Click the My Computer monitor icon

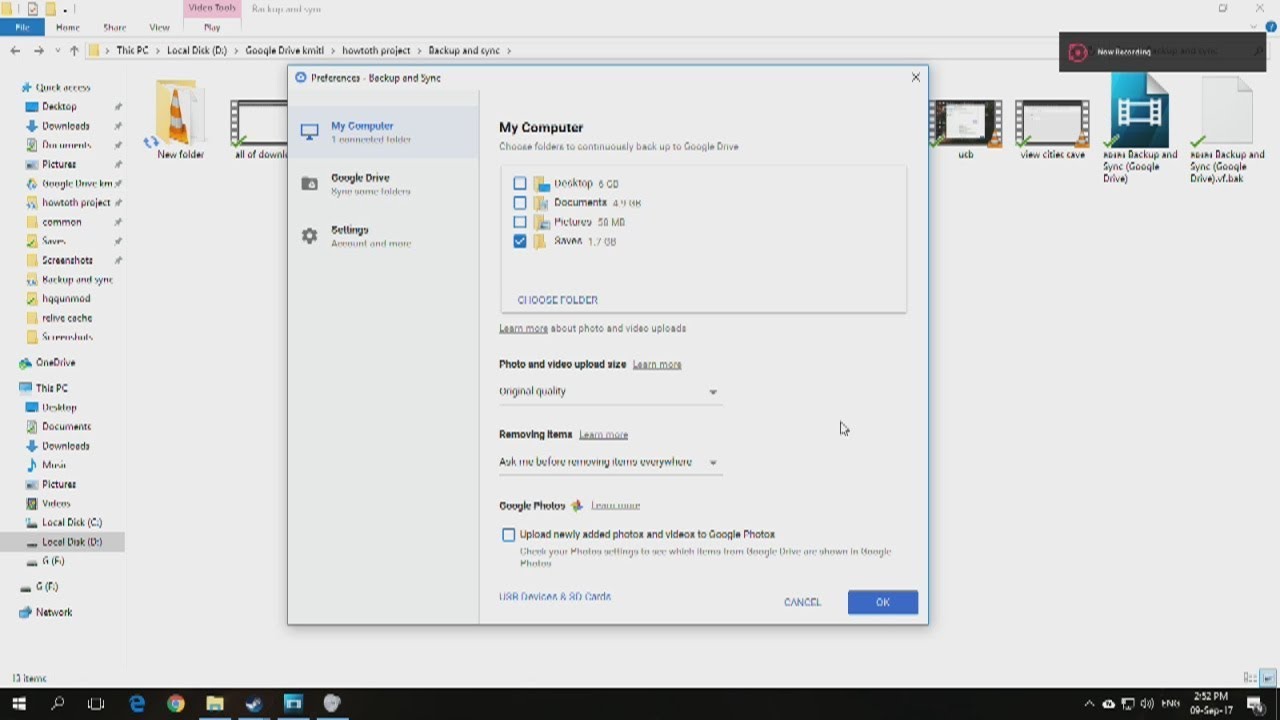[310, 132]
